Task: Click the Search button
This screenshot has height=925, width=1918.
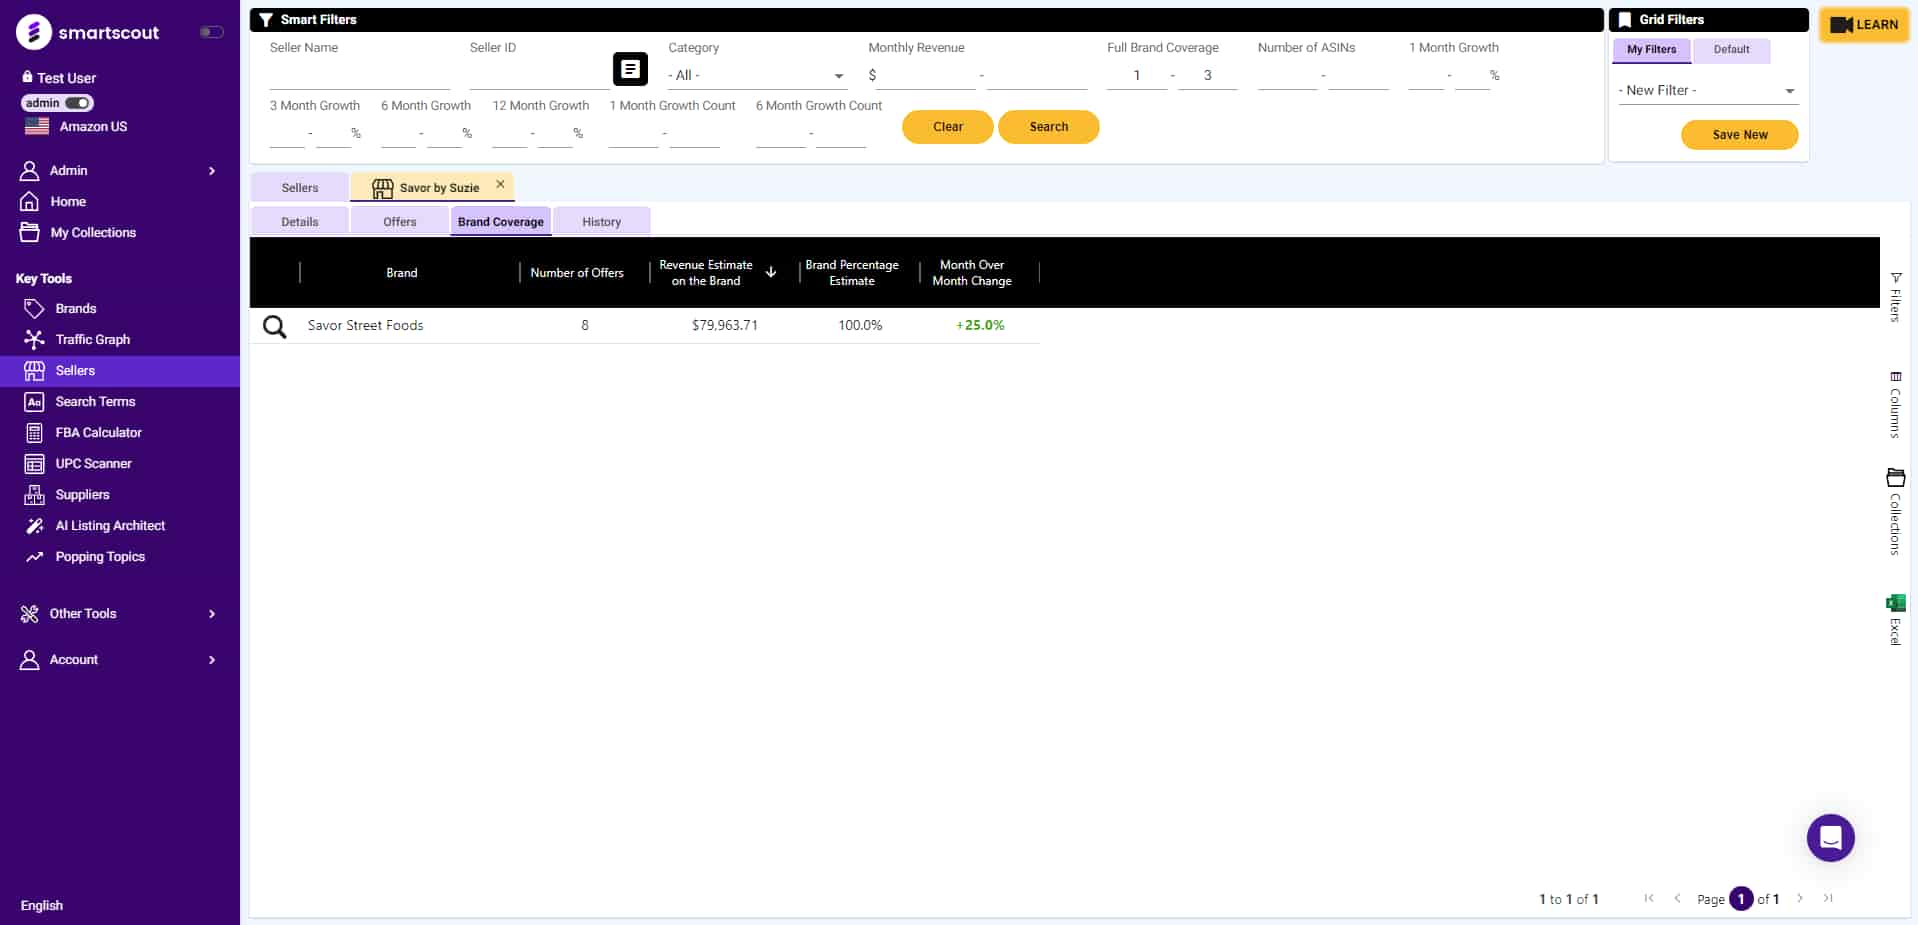Action: pos(1049,127)
